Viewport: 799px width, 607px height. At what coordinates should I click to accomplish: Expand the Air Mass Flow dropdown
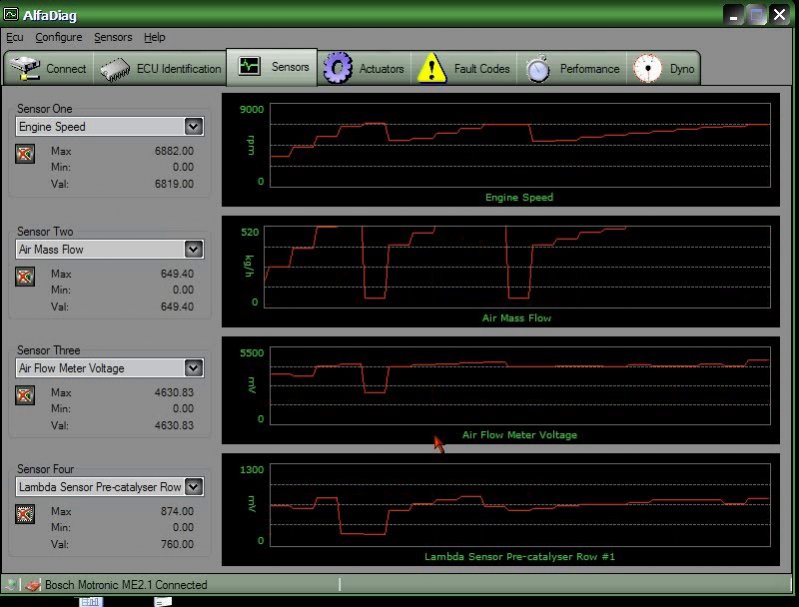[193, 249]
